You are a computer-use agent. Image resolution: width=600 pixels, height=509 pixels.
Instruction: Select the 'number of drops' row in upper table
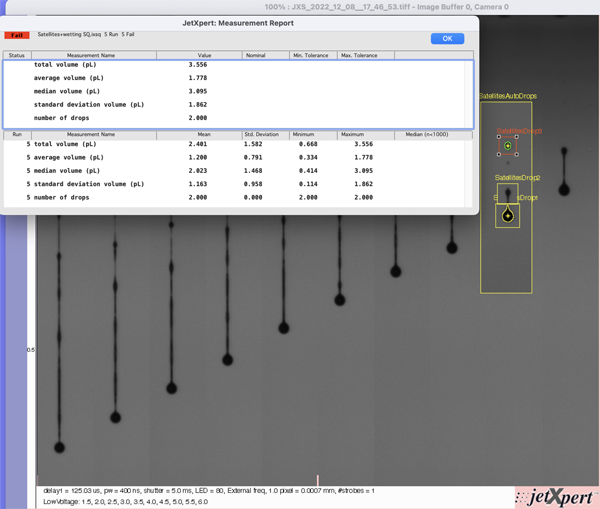(233, 118)
